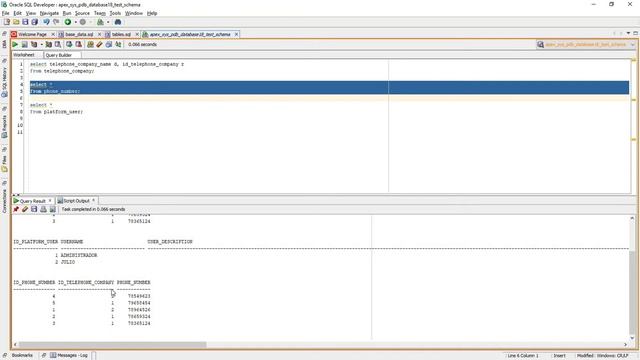Image resolution: width=640 pixels, height=360 pixels.
Task: Click the Redo arrow icon
Action: click(x=56, y=22)
